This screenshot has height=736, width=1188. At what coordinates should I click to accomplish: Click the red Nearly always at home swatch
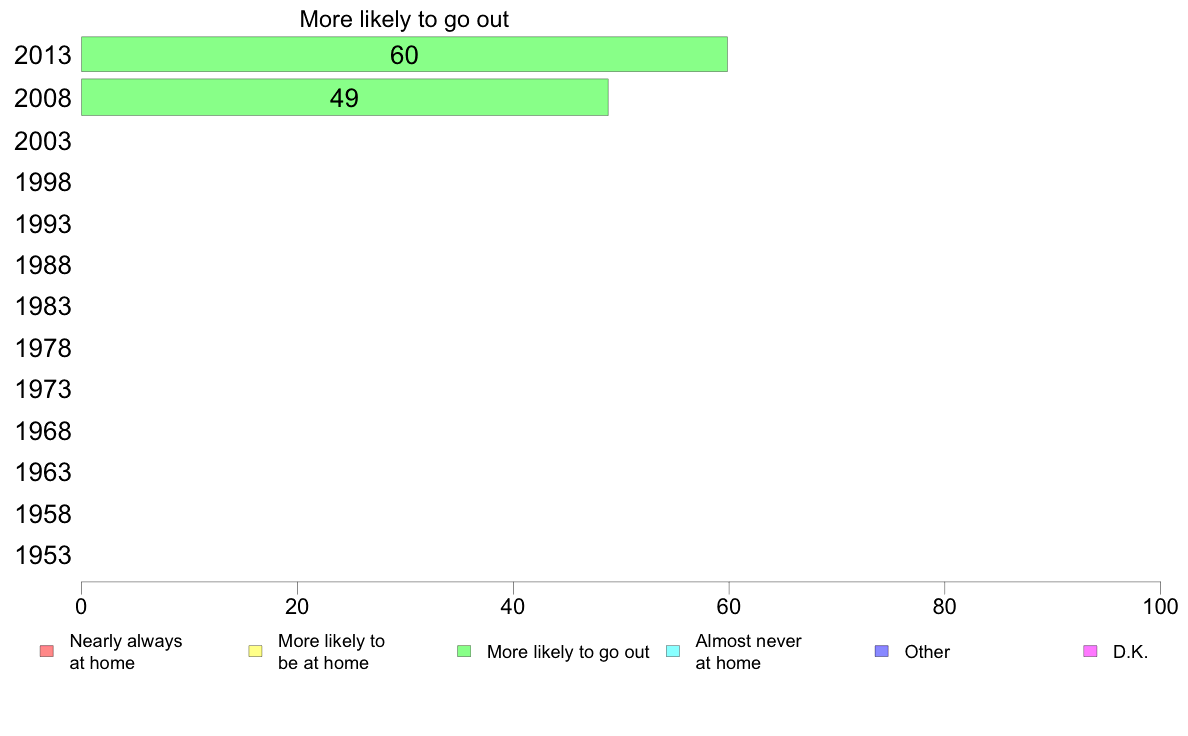coord(47,651)
